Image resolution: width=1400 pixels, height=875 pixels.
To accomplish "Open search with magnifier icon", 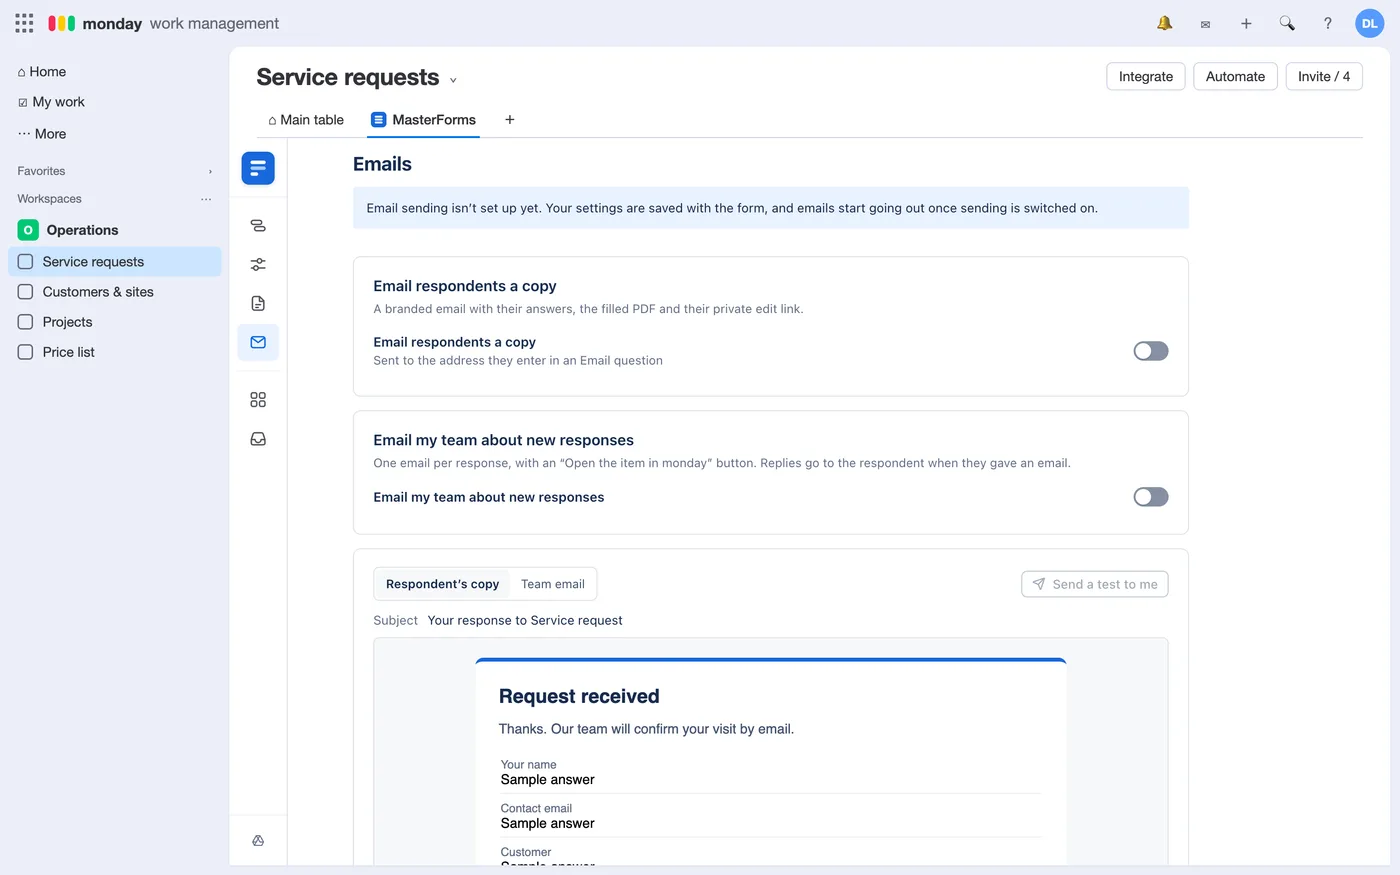I will pos(1287,23).
